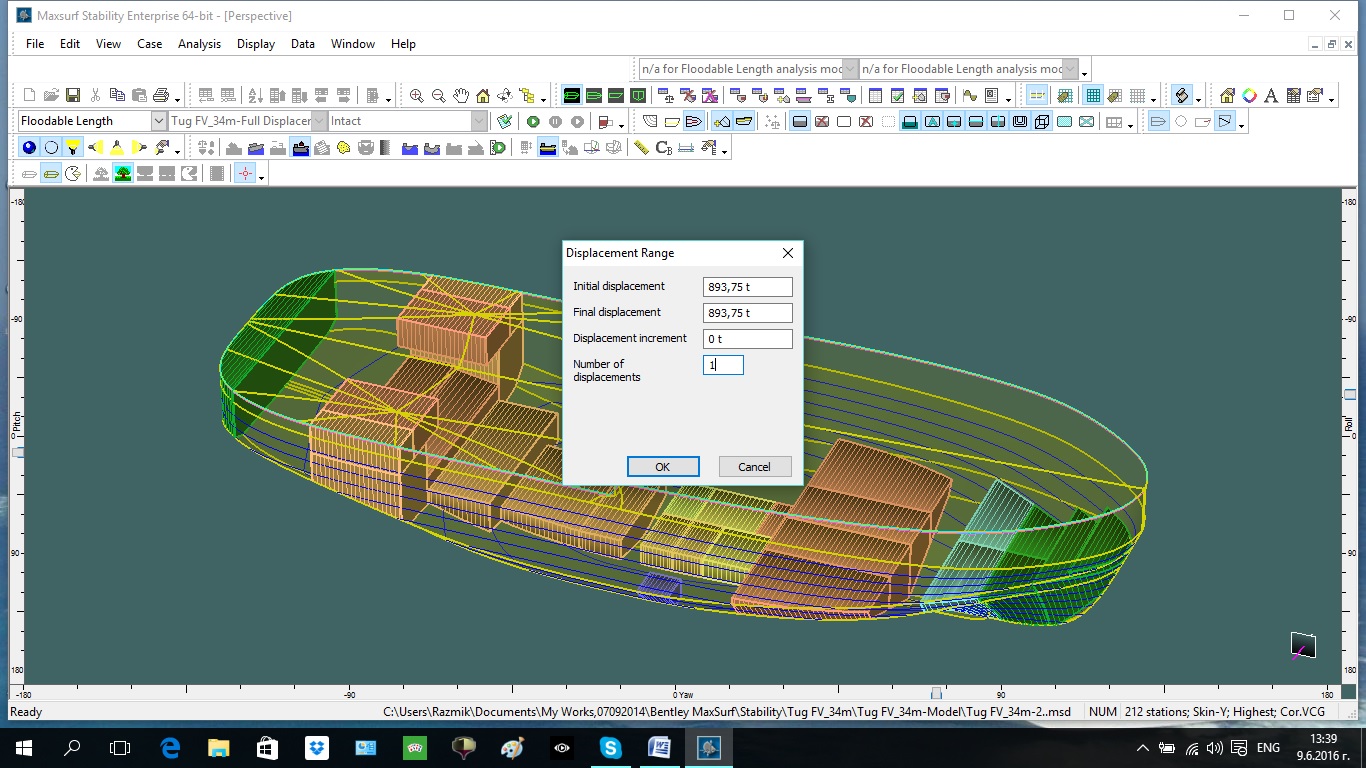Activate the Pan hand tool
This screenshot has height=768, width=1366.
(461, 96)
